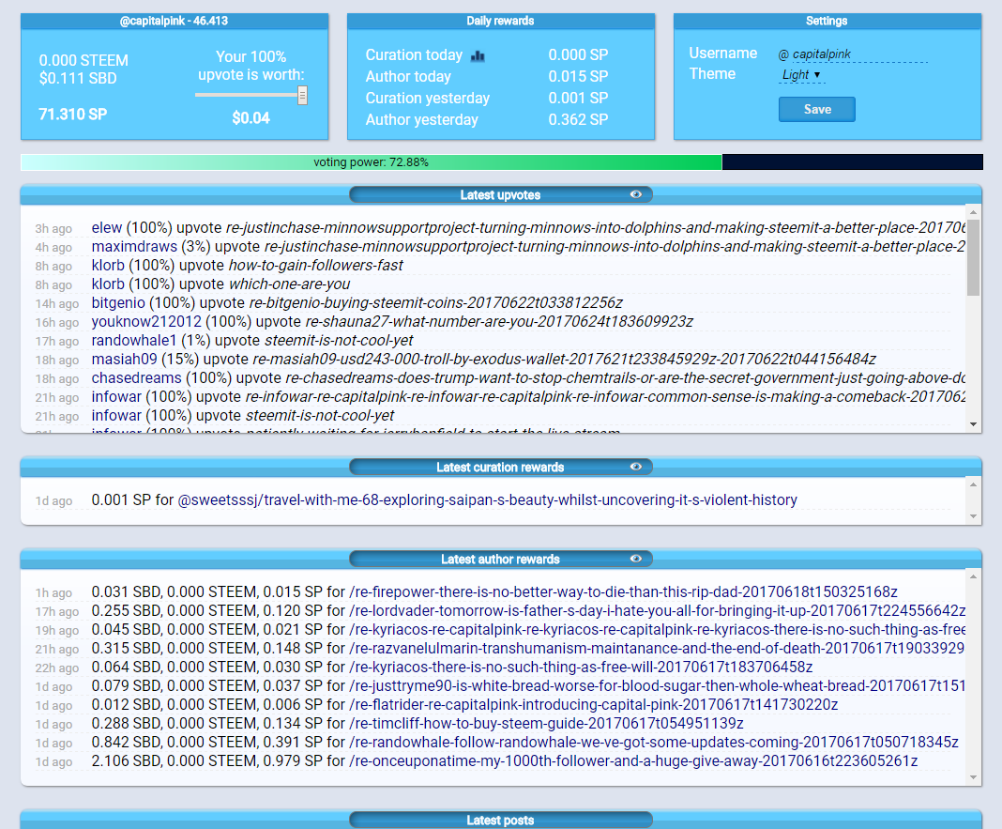Open the re-lordvader father's day reward link
This screenshot has height=829, width=1002.
click(x=657, y=611)
